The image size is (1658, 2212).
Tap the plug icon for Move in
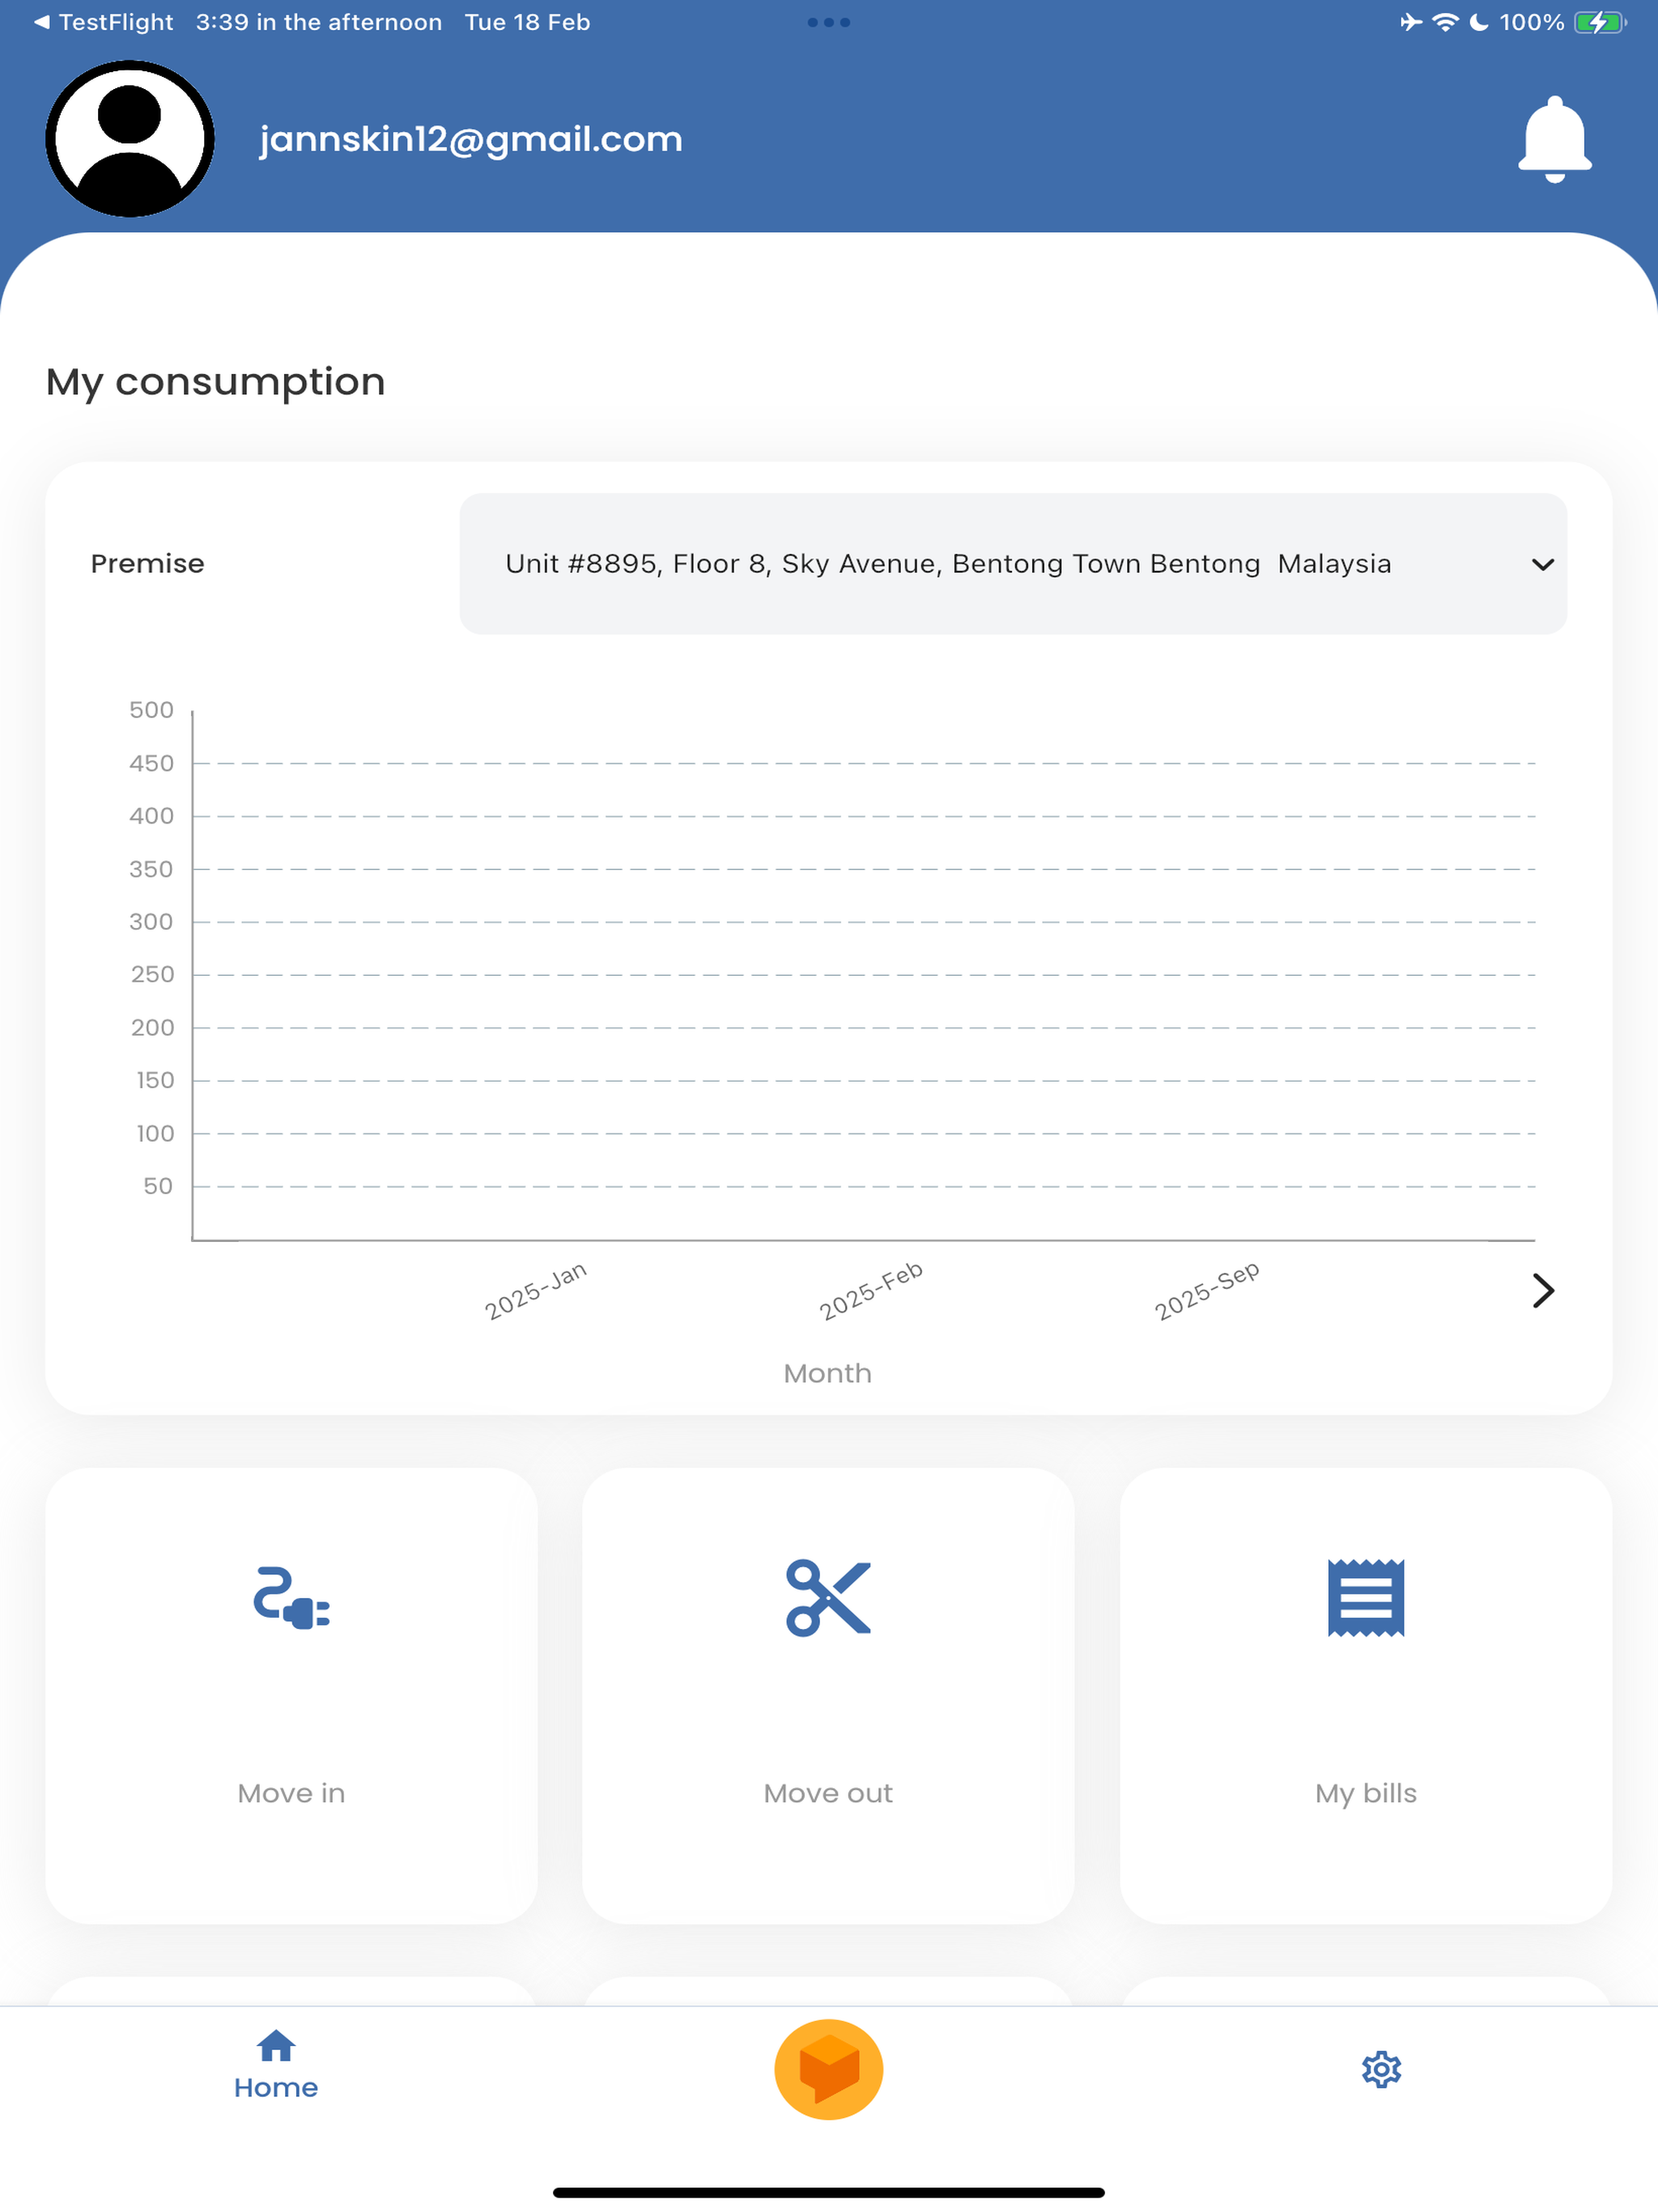pyautogui.click(x=291, y=1598)
